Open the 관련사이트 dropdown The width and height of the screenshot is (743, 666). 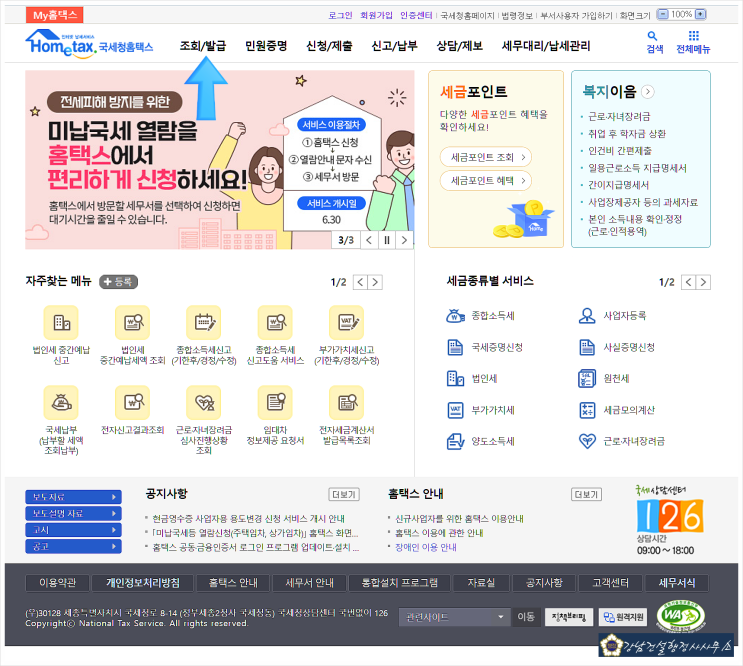click(454, 617)
